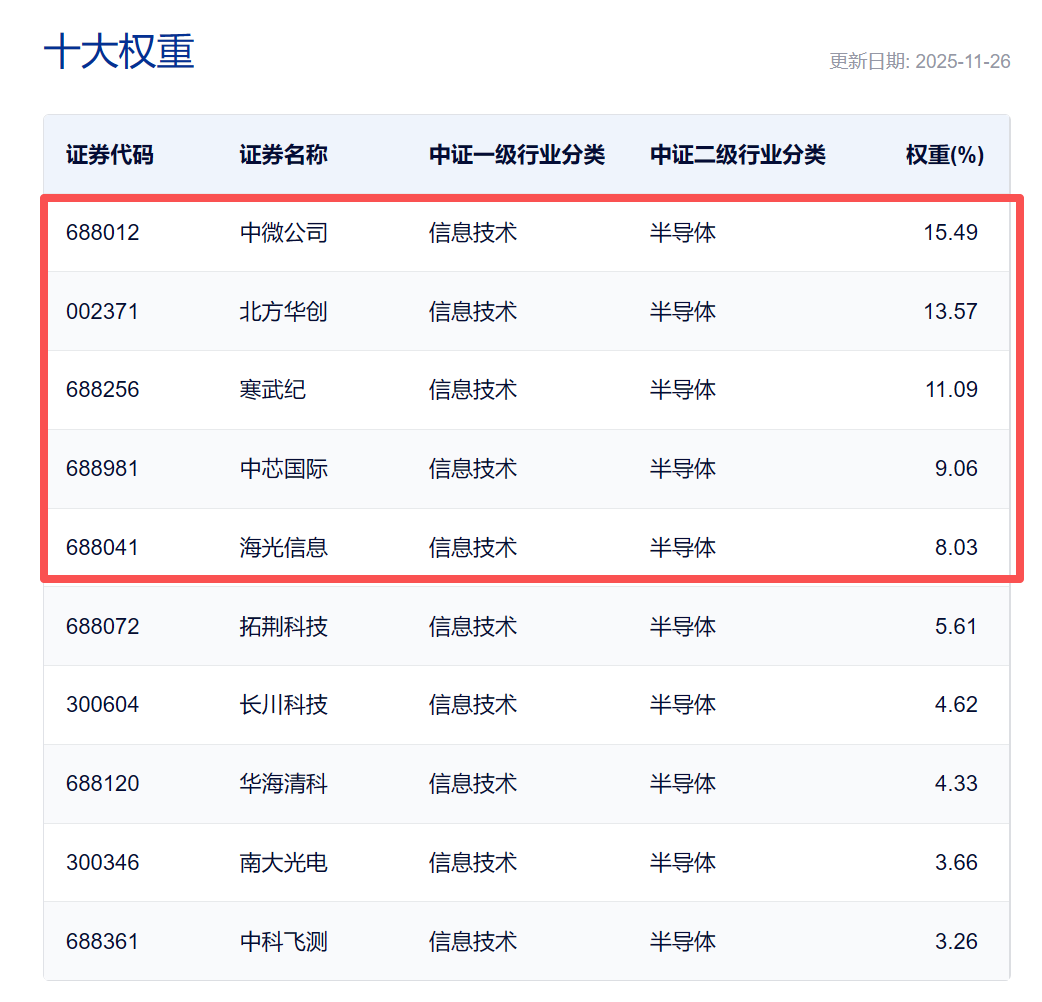
Task: Click the 中芯国际 stock name
Action: (283, 468)
